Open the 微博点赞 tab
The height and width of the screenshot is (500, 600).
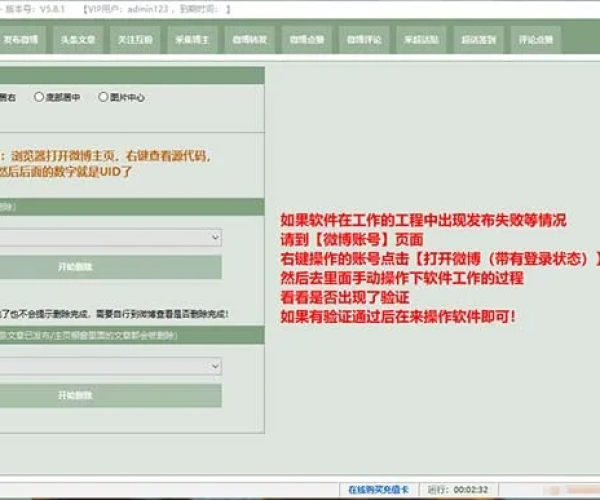click(x=307, y=39)
